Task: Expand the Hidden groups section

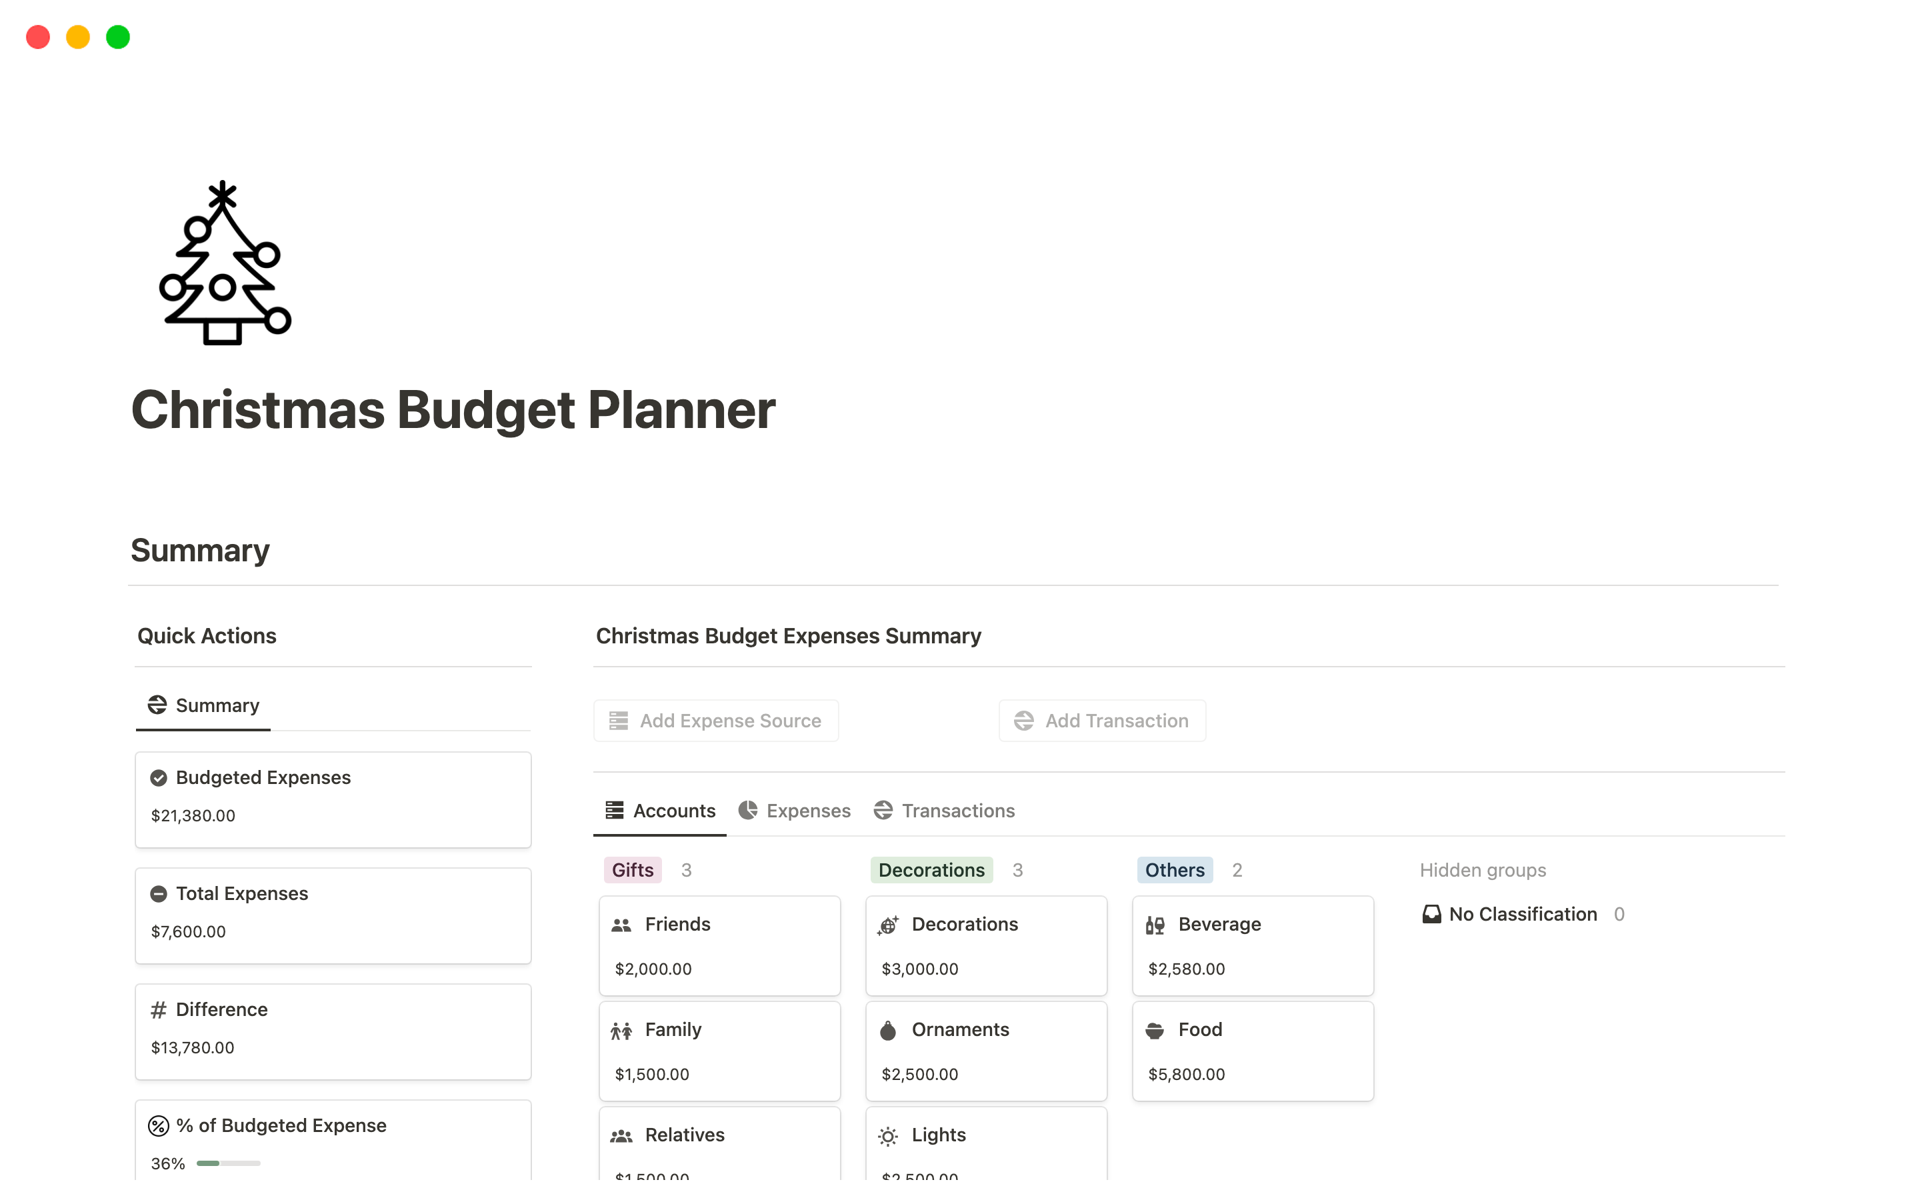Action: (1482, 870)
